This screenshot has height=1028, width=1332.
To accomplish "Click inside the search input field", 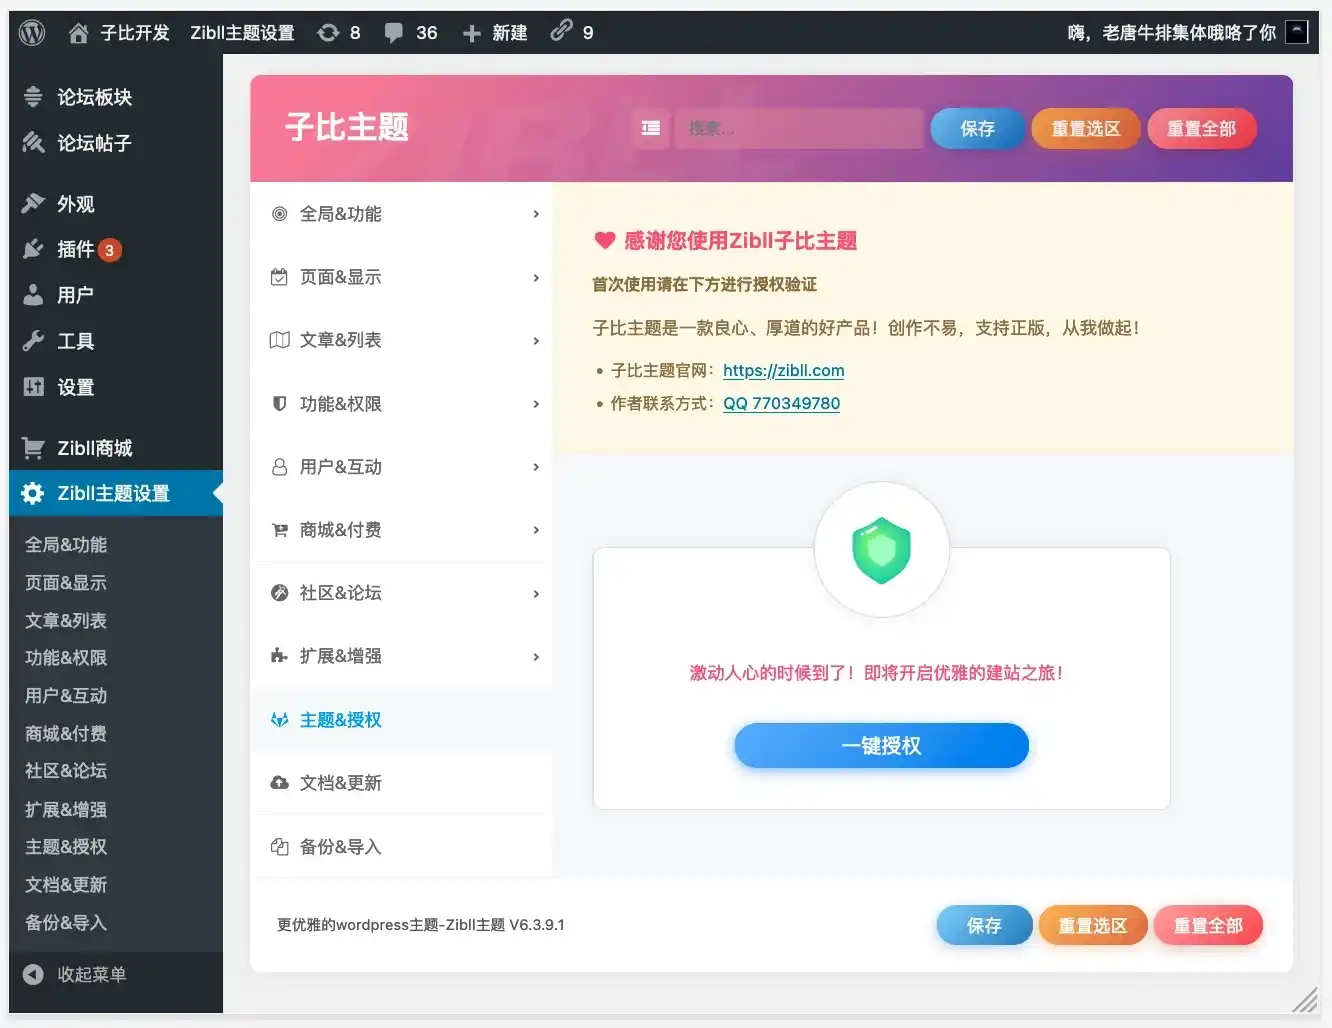I will (x=800, y=128).
